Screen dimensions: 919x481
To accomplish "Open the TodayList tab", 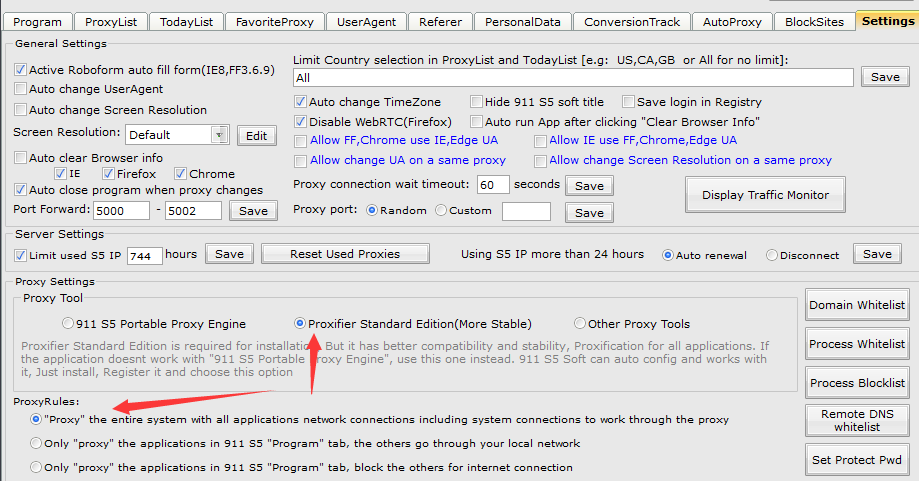I will [186, 22].
